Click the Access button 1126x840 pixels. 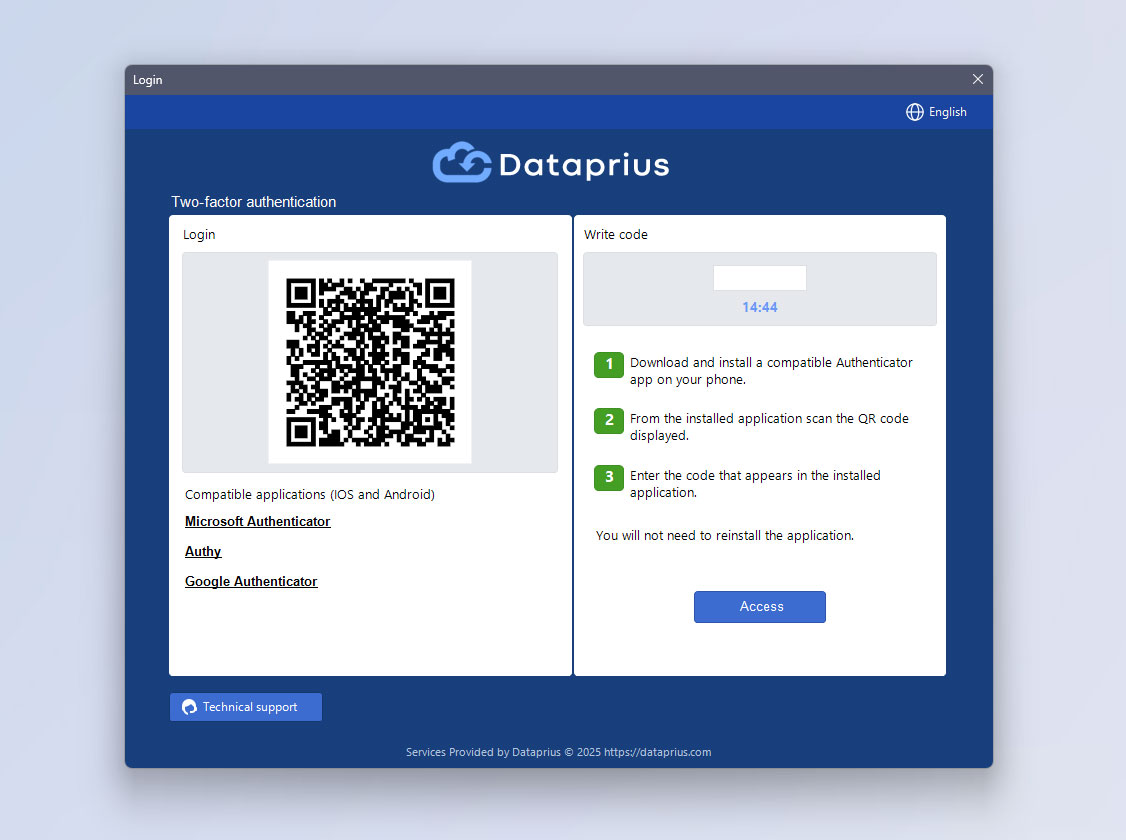[x=760, y=607]
